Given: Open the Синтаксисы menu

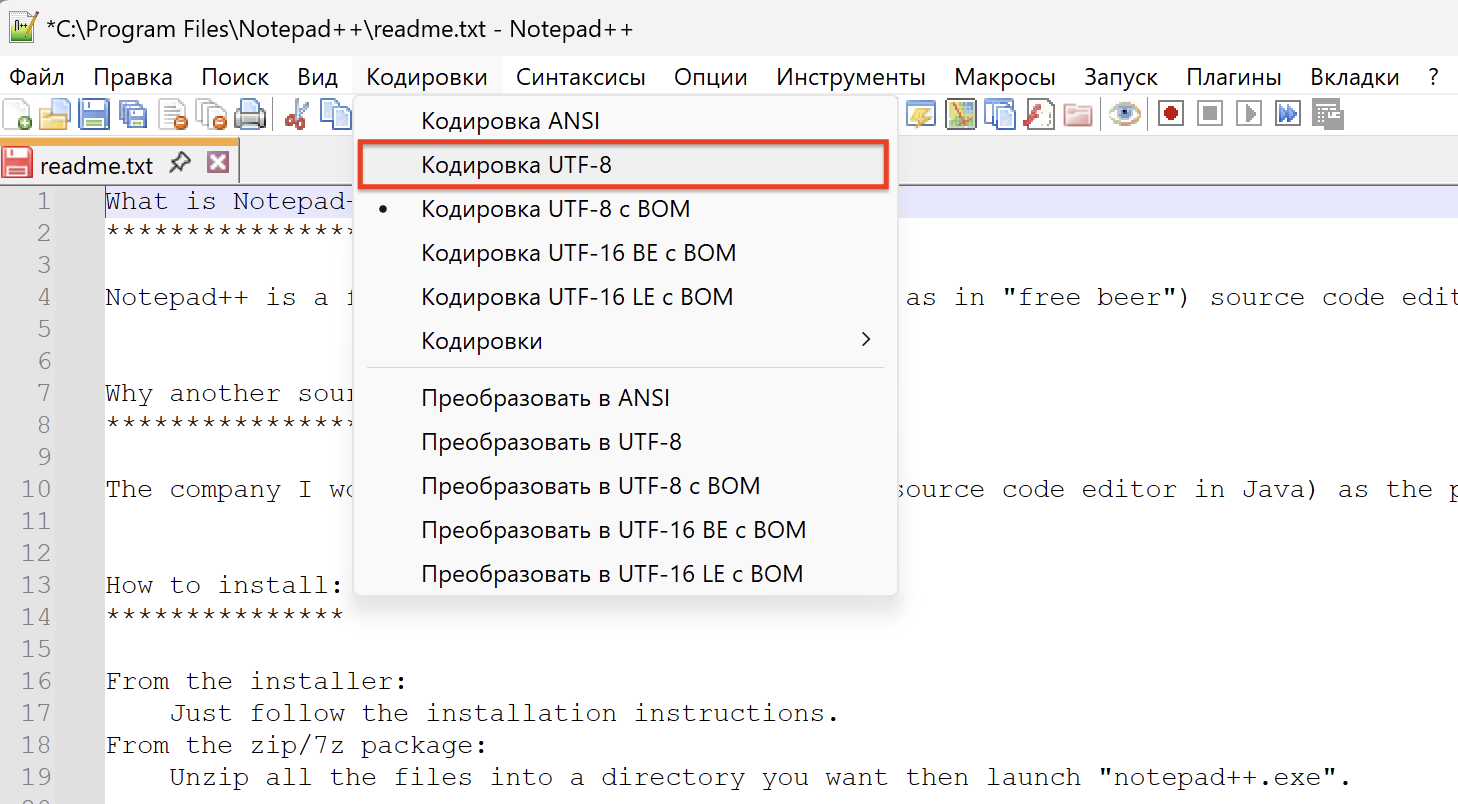Looking at the screenshot, I should pyautogui.click(x=580, y=77).
